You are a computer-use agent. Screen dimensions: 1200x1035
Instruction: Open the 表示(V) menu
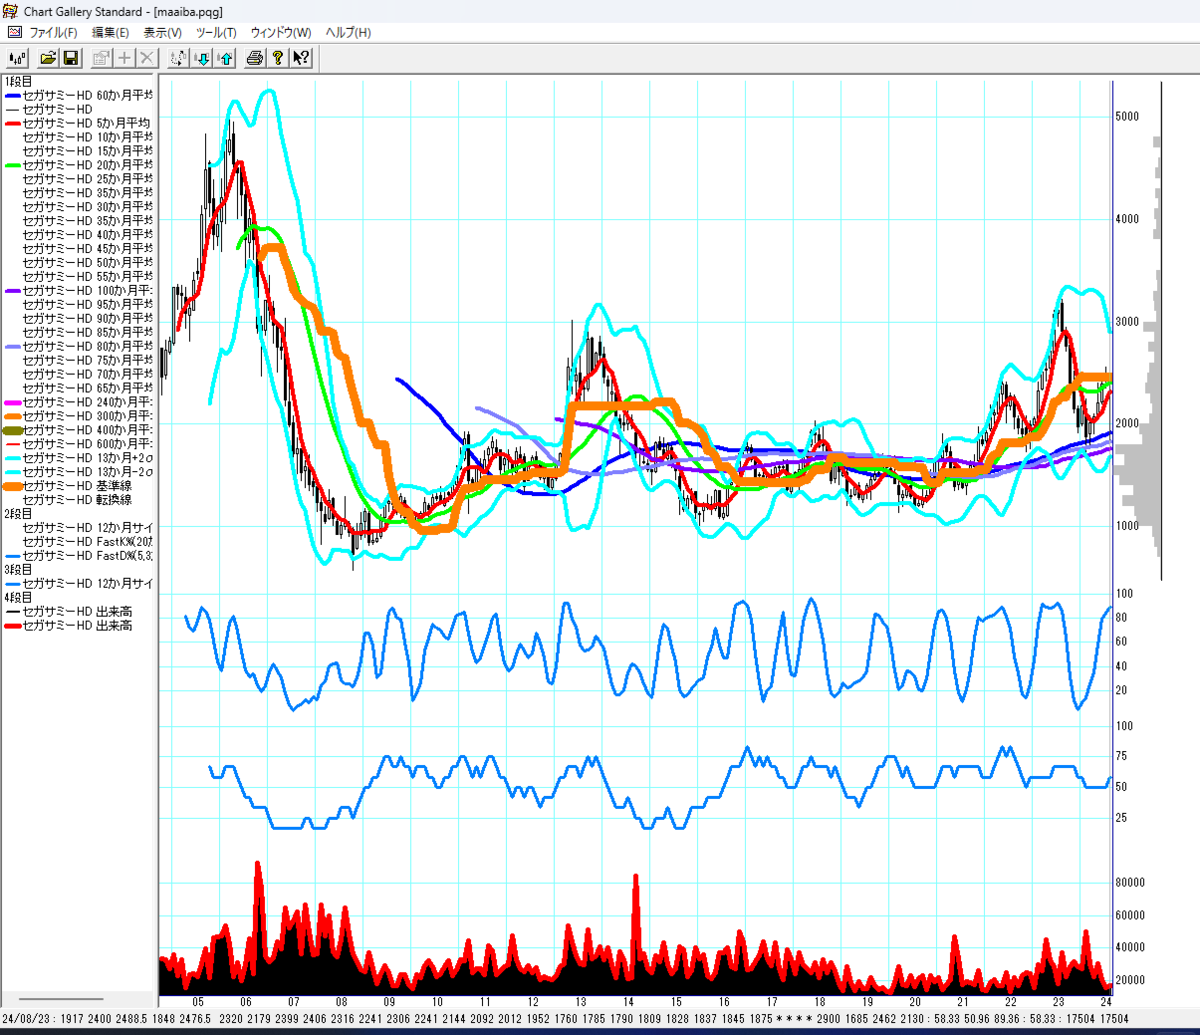click(163, 32)
